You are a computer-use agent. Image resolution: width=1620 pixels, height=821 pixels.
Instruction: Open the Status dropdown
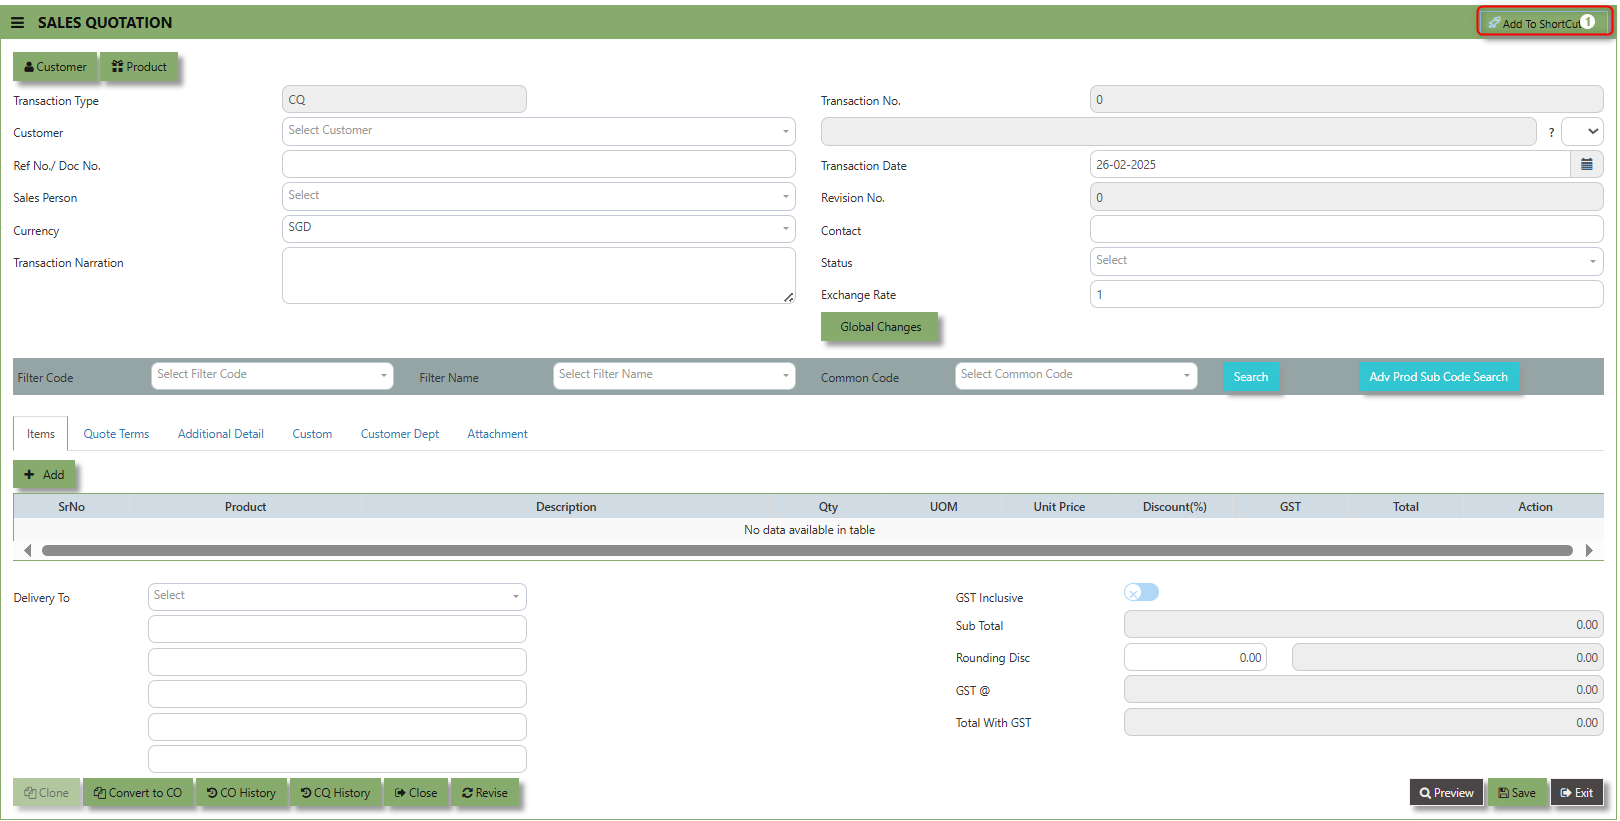click(x=1345, y=261)
